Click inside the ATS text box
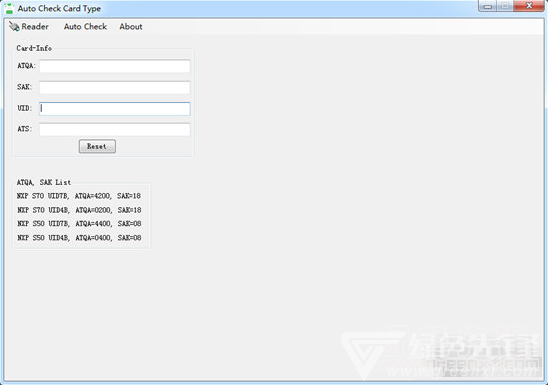 click(x=115, y=130)
